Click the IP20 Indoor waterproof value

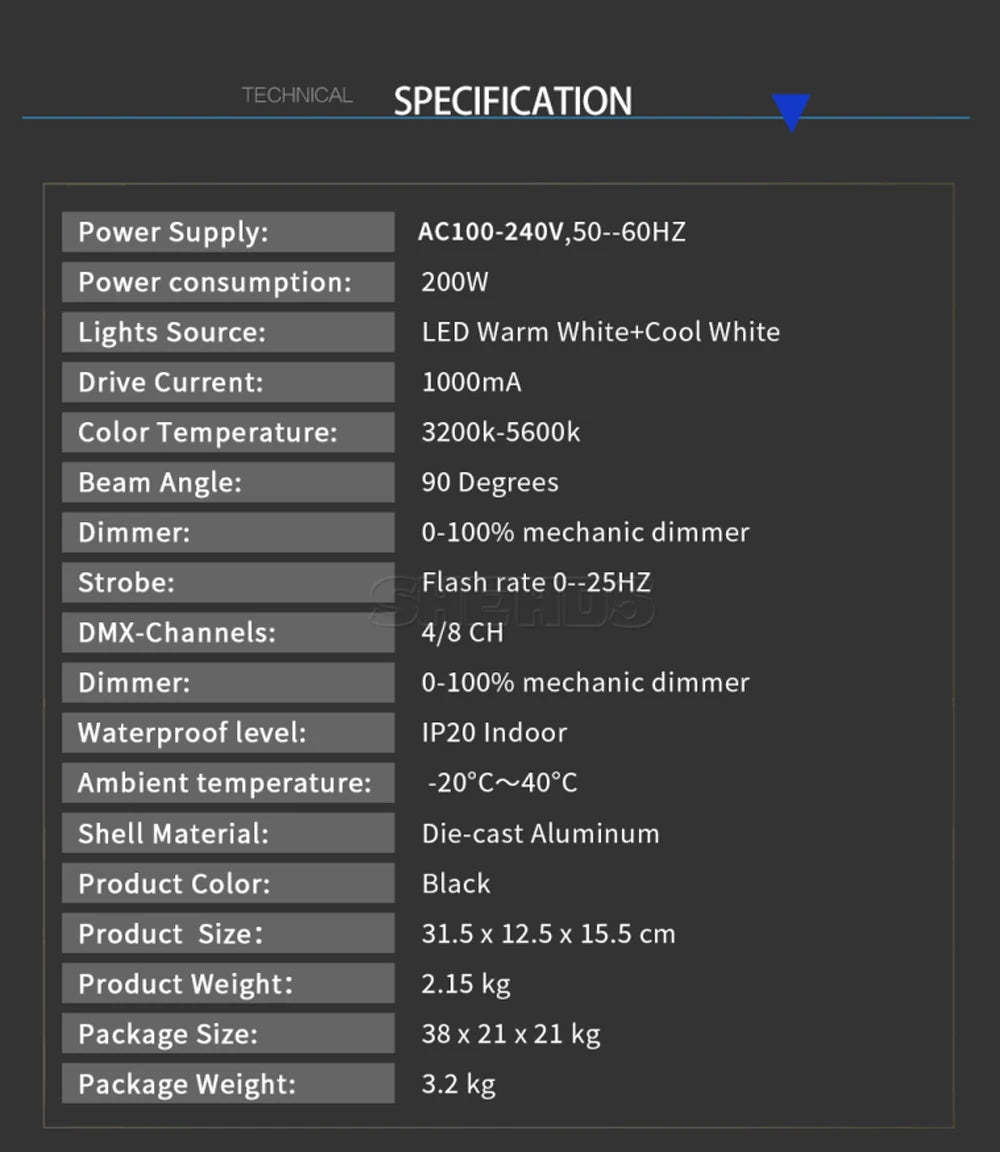point(494,732)
